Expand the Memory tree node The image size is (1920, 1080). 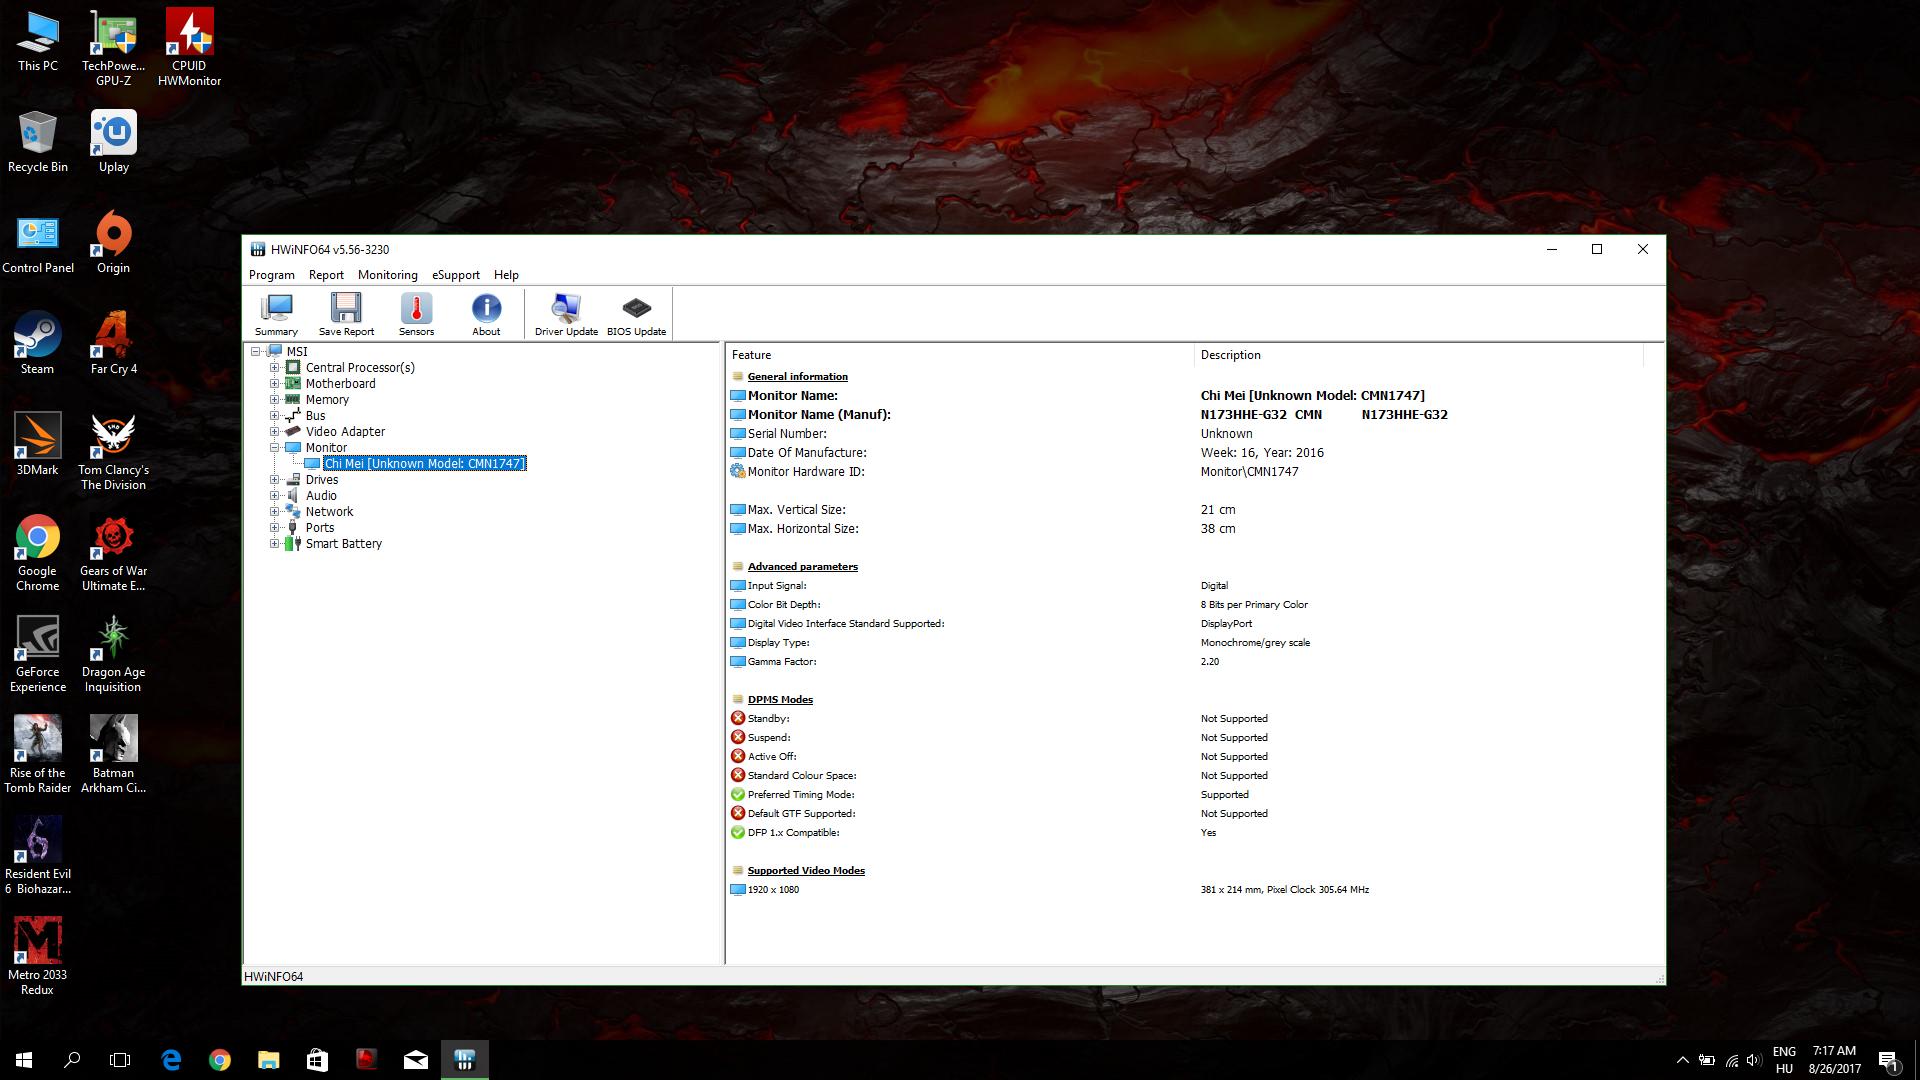pos(274,400)
